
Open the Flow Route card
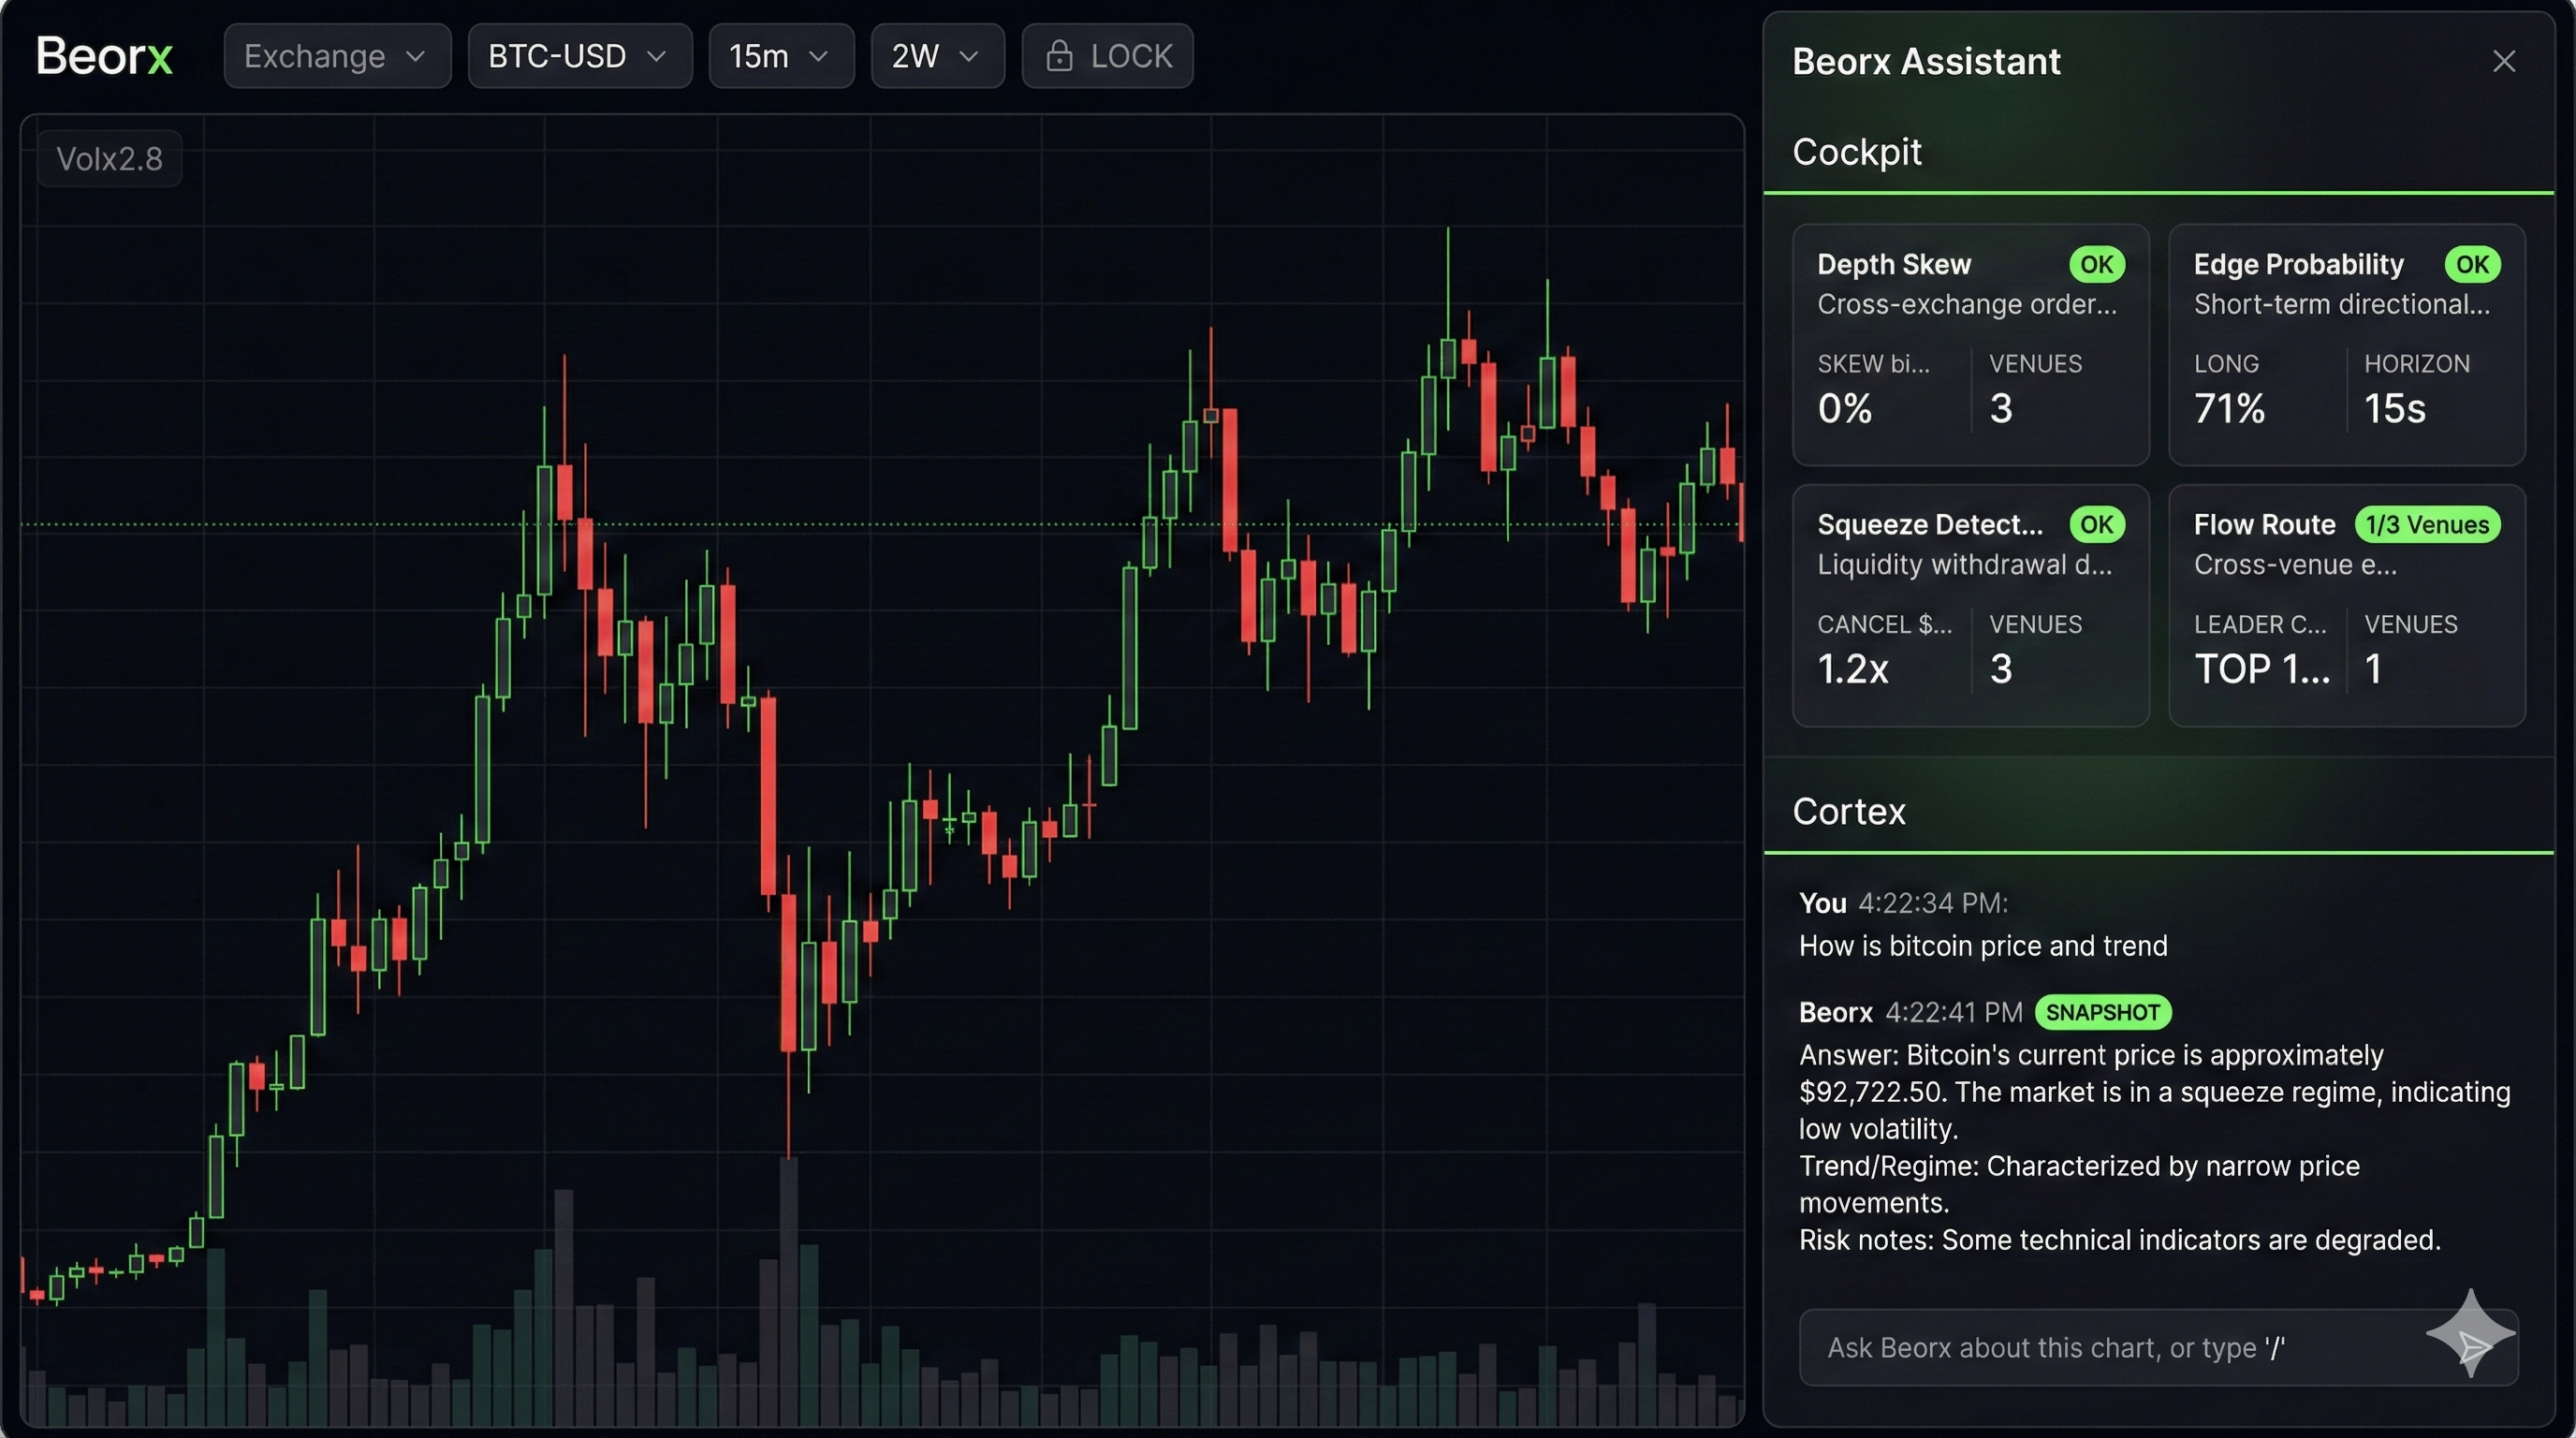2345,606
